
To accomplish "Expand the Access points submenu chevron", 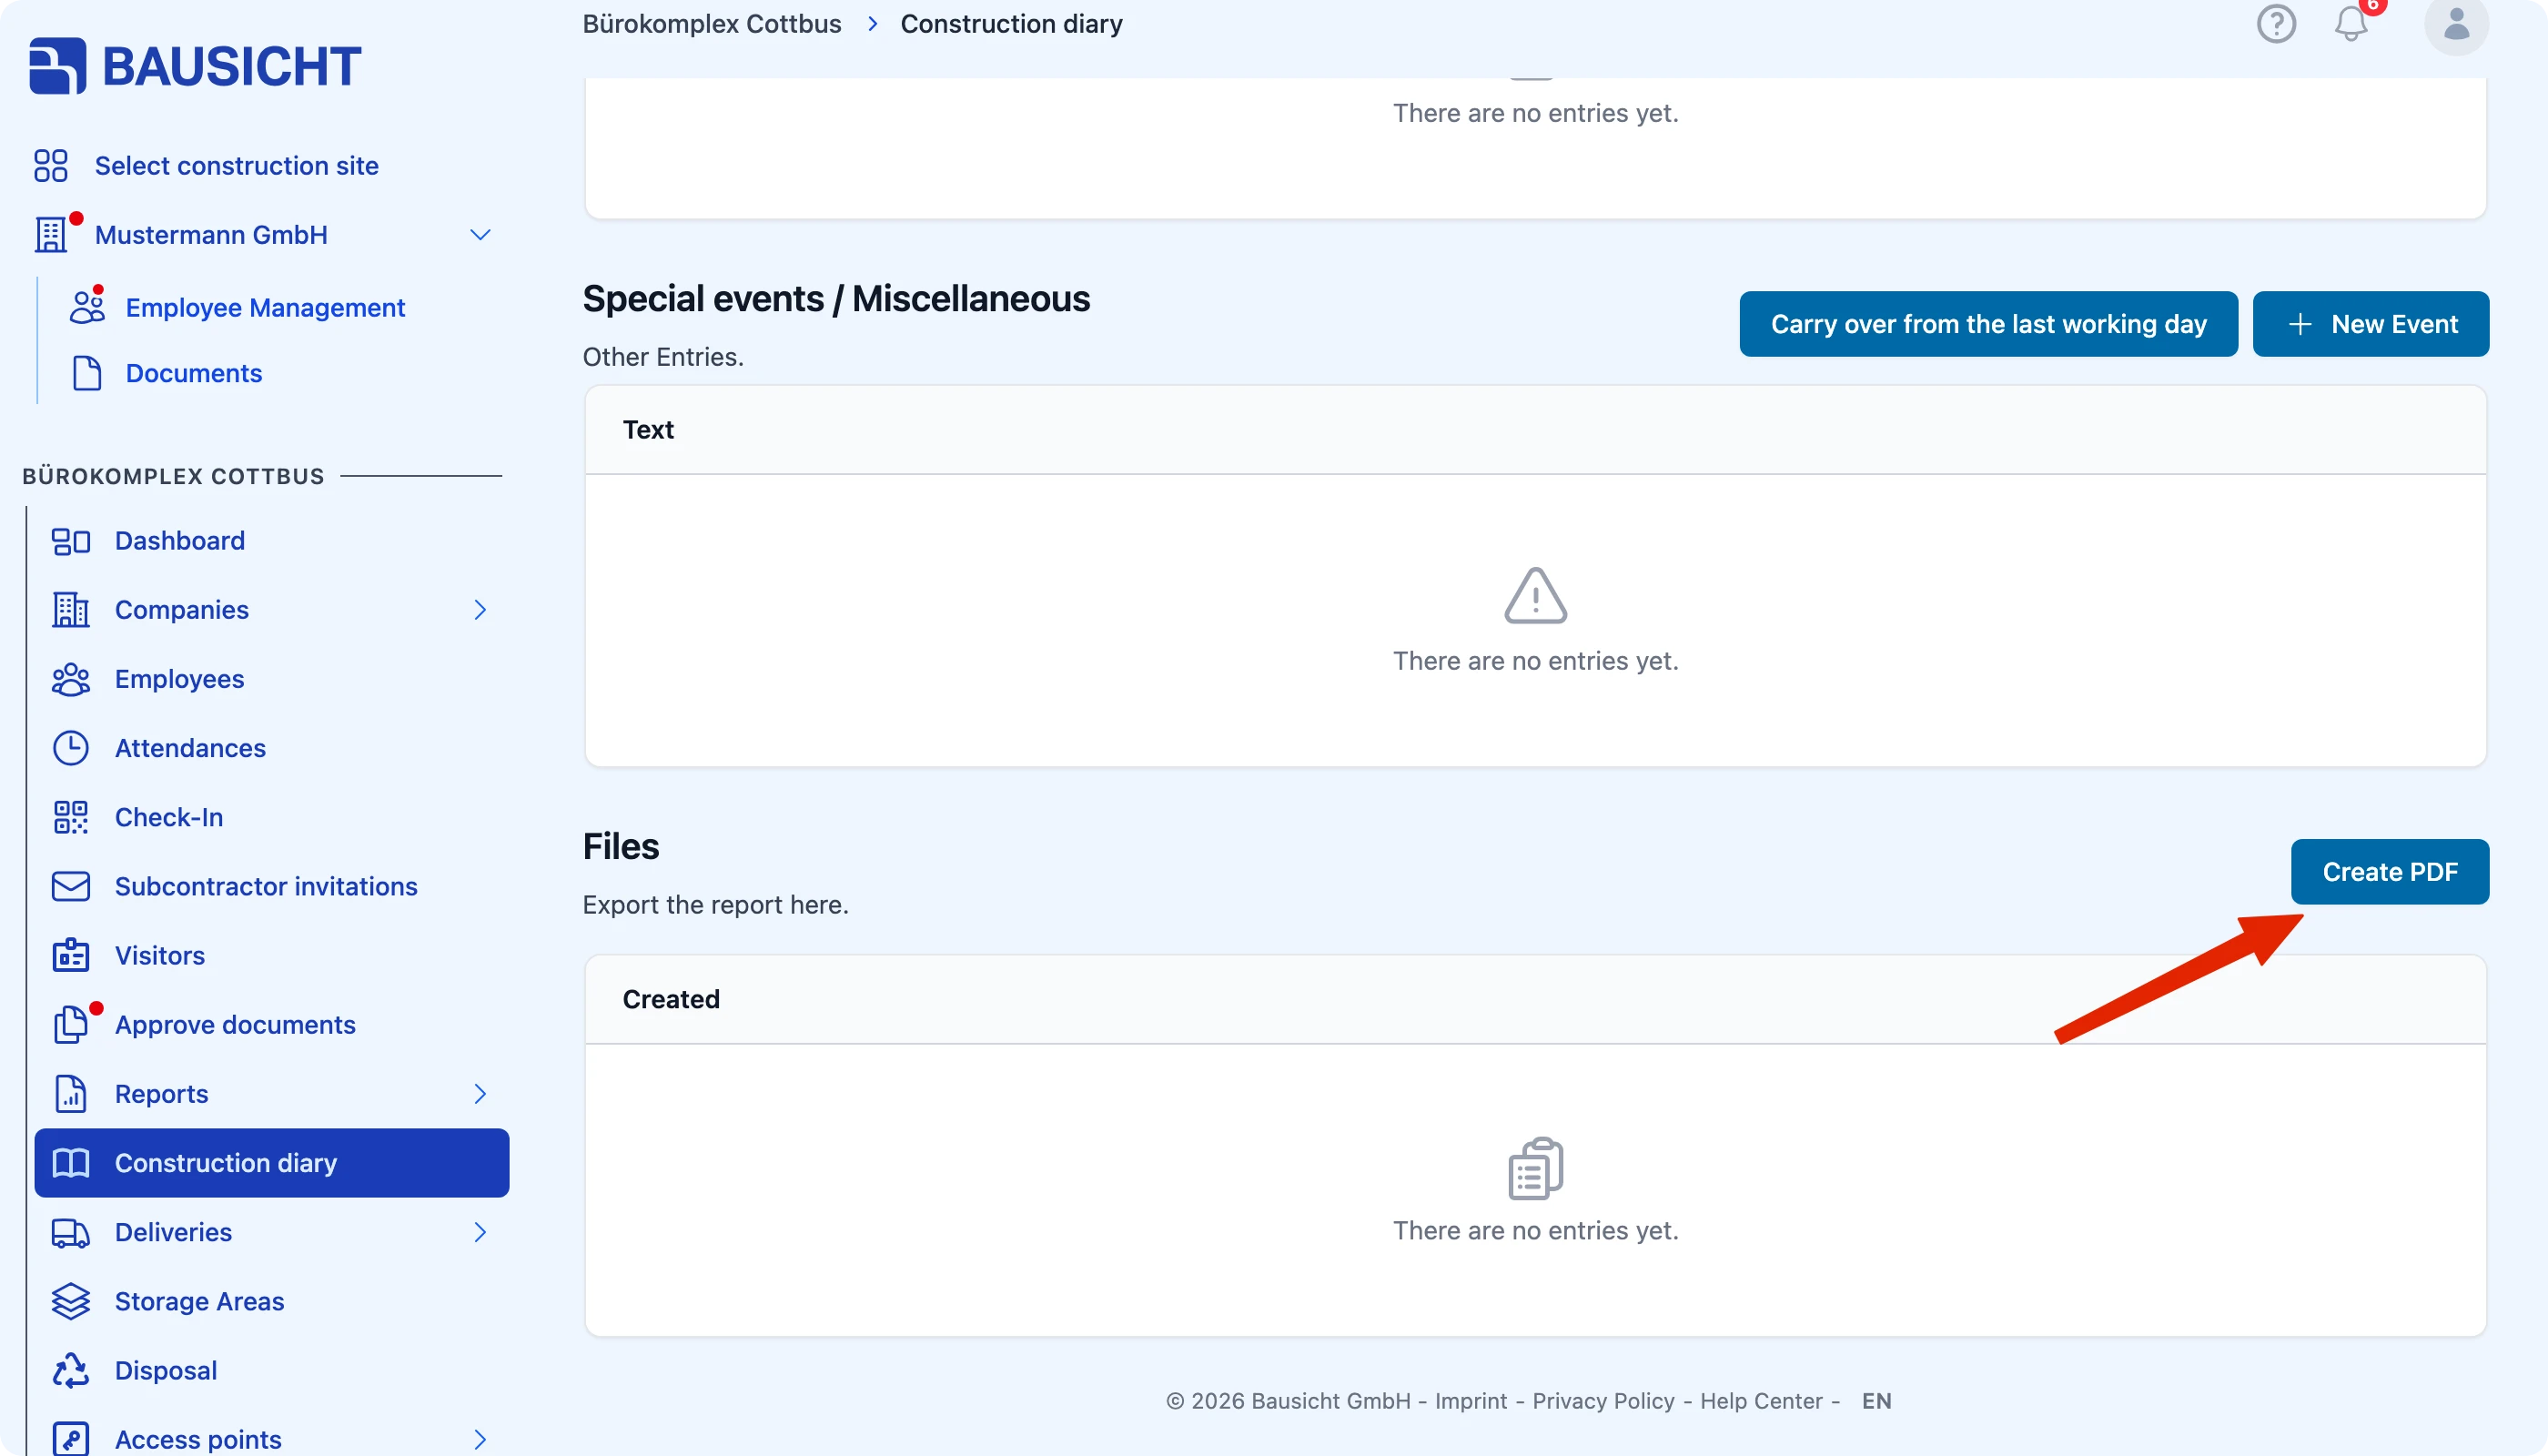I will tap(480, 1439).
